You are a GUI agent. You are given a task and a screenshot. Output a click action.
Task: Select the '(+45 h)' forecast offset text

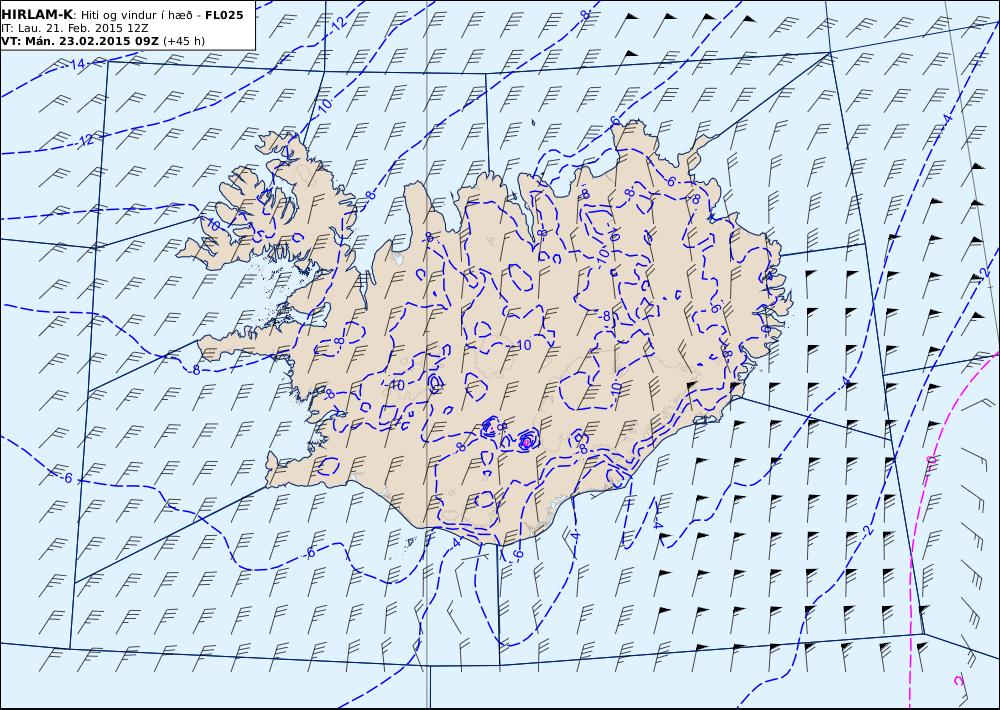pos(184,41)
